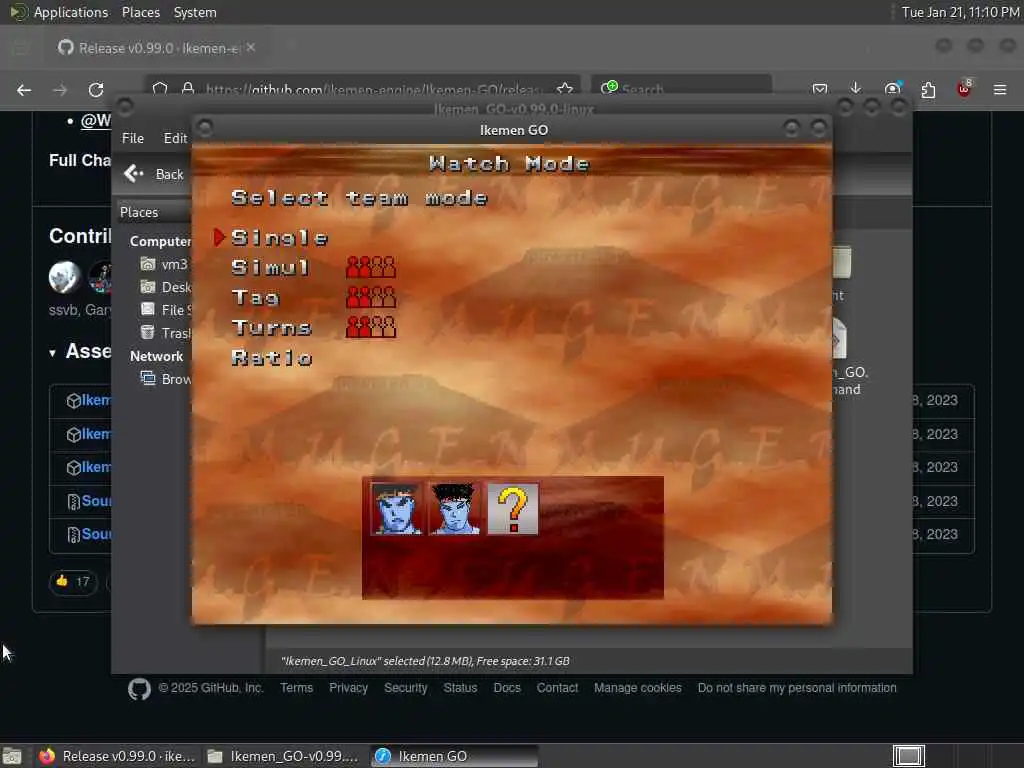Click show desktop icon in bottom panel
1024x768 pixels.
(x=12, y=756)
